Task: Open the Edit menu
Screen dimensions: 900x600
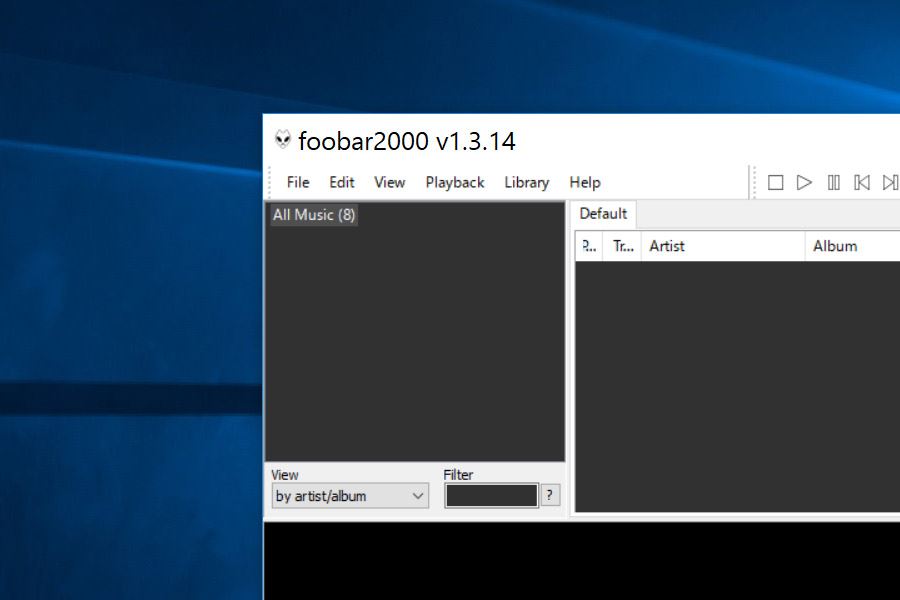Action: click(x=342, y=182)
